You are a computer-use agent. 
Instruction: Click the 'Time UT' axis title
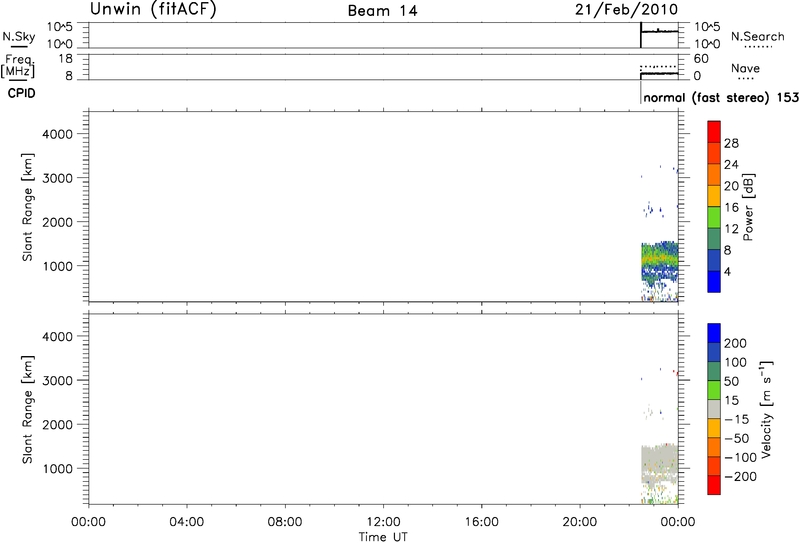[383, 536]
